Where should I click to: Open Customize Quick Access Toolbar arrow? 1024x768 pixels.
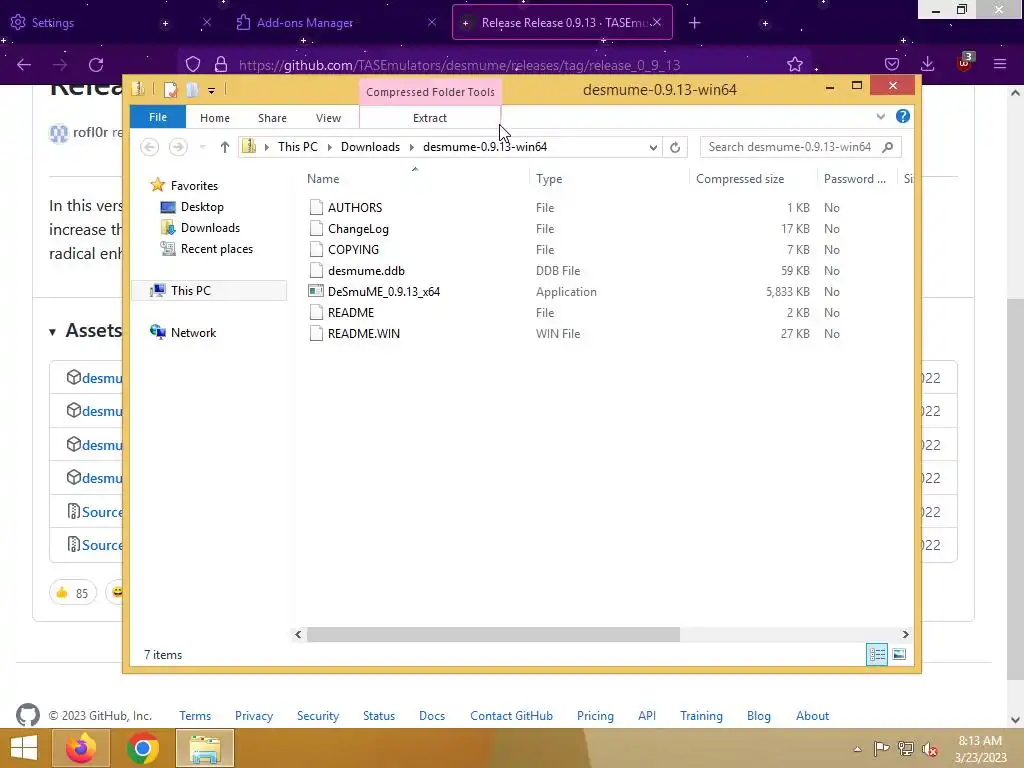pyautogui.click(x=212, y=91)
